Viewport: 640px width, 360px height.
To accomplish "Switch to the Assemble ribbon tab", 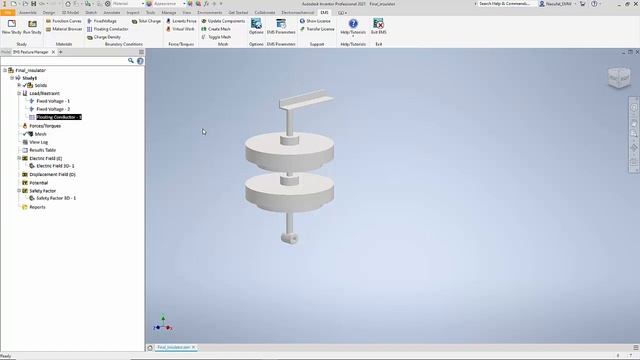I will [28, 13].
